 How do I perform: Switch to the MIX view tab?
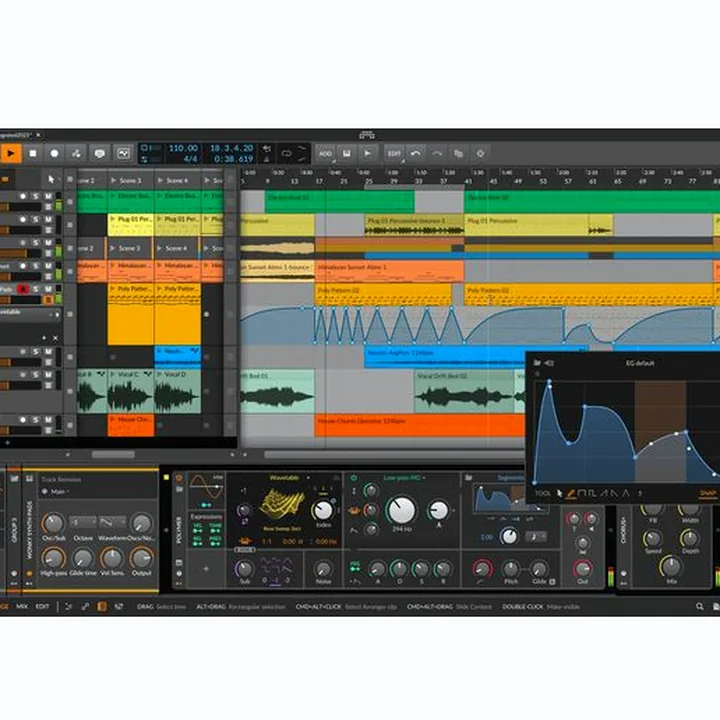point(22,607)
